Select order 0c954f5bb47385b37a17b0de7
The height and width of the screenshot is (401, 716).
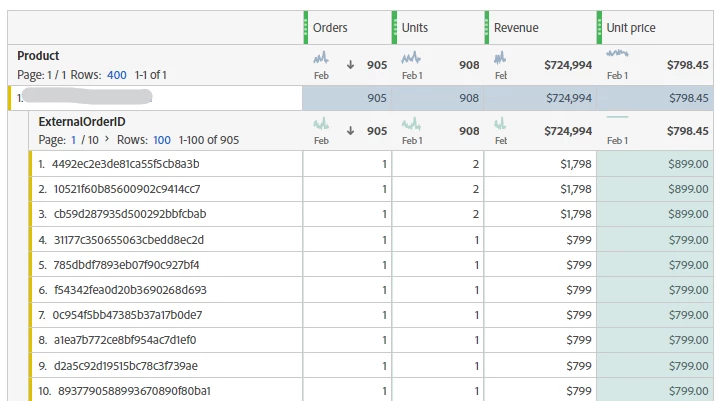(x=127, y=315)
